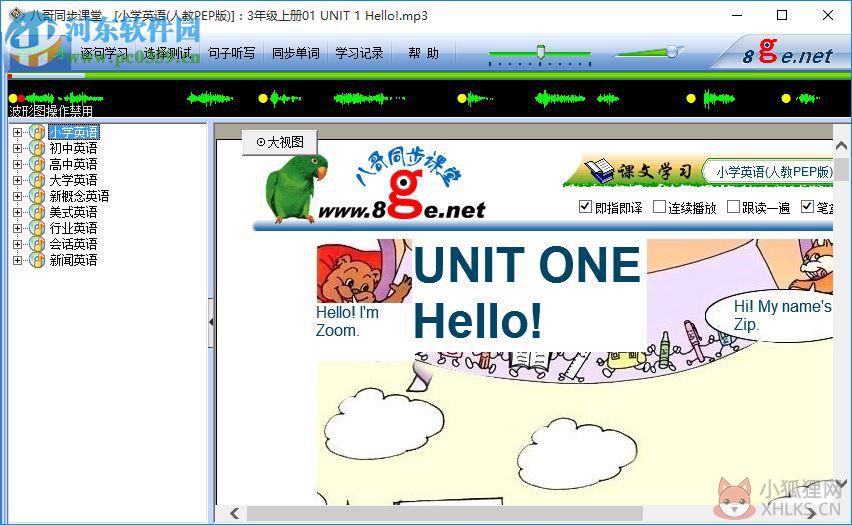Image resolution: width=852 pixels, height=525 pixels.
Task: Click the left panel collapse handle
Action: coord(211,322)
